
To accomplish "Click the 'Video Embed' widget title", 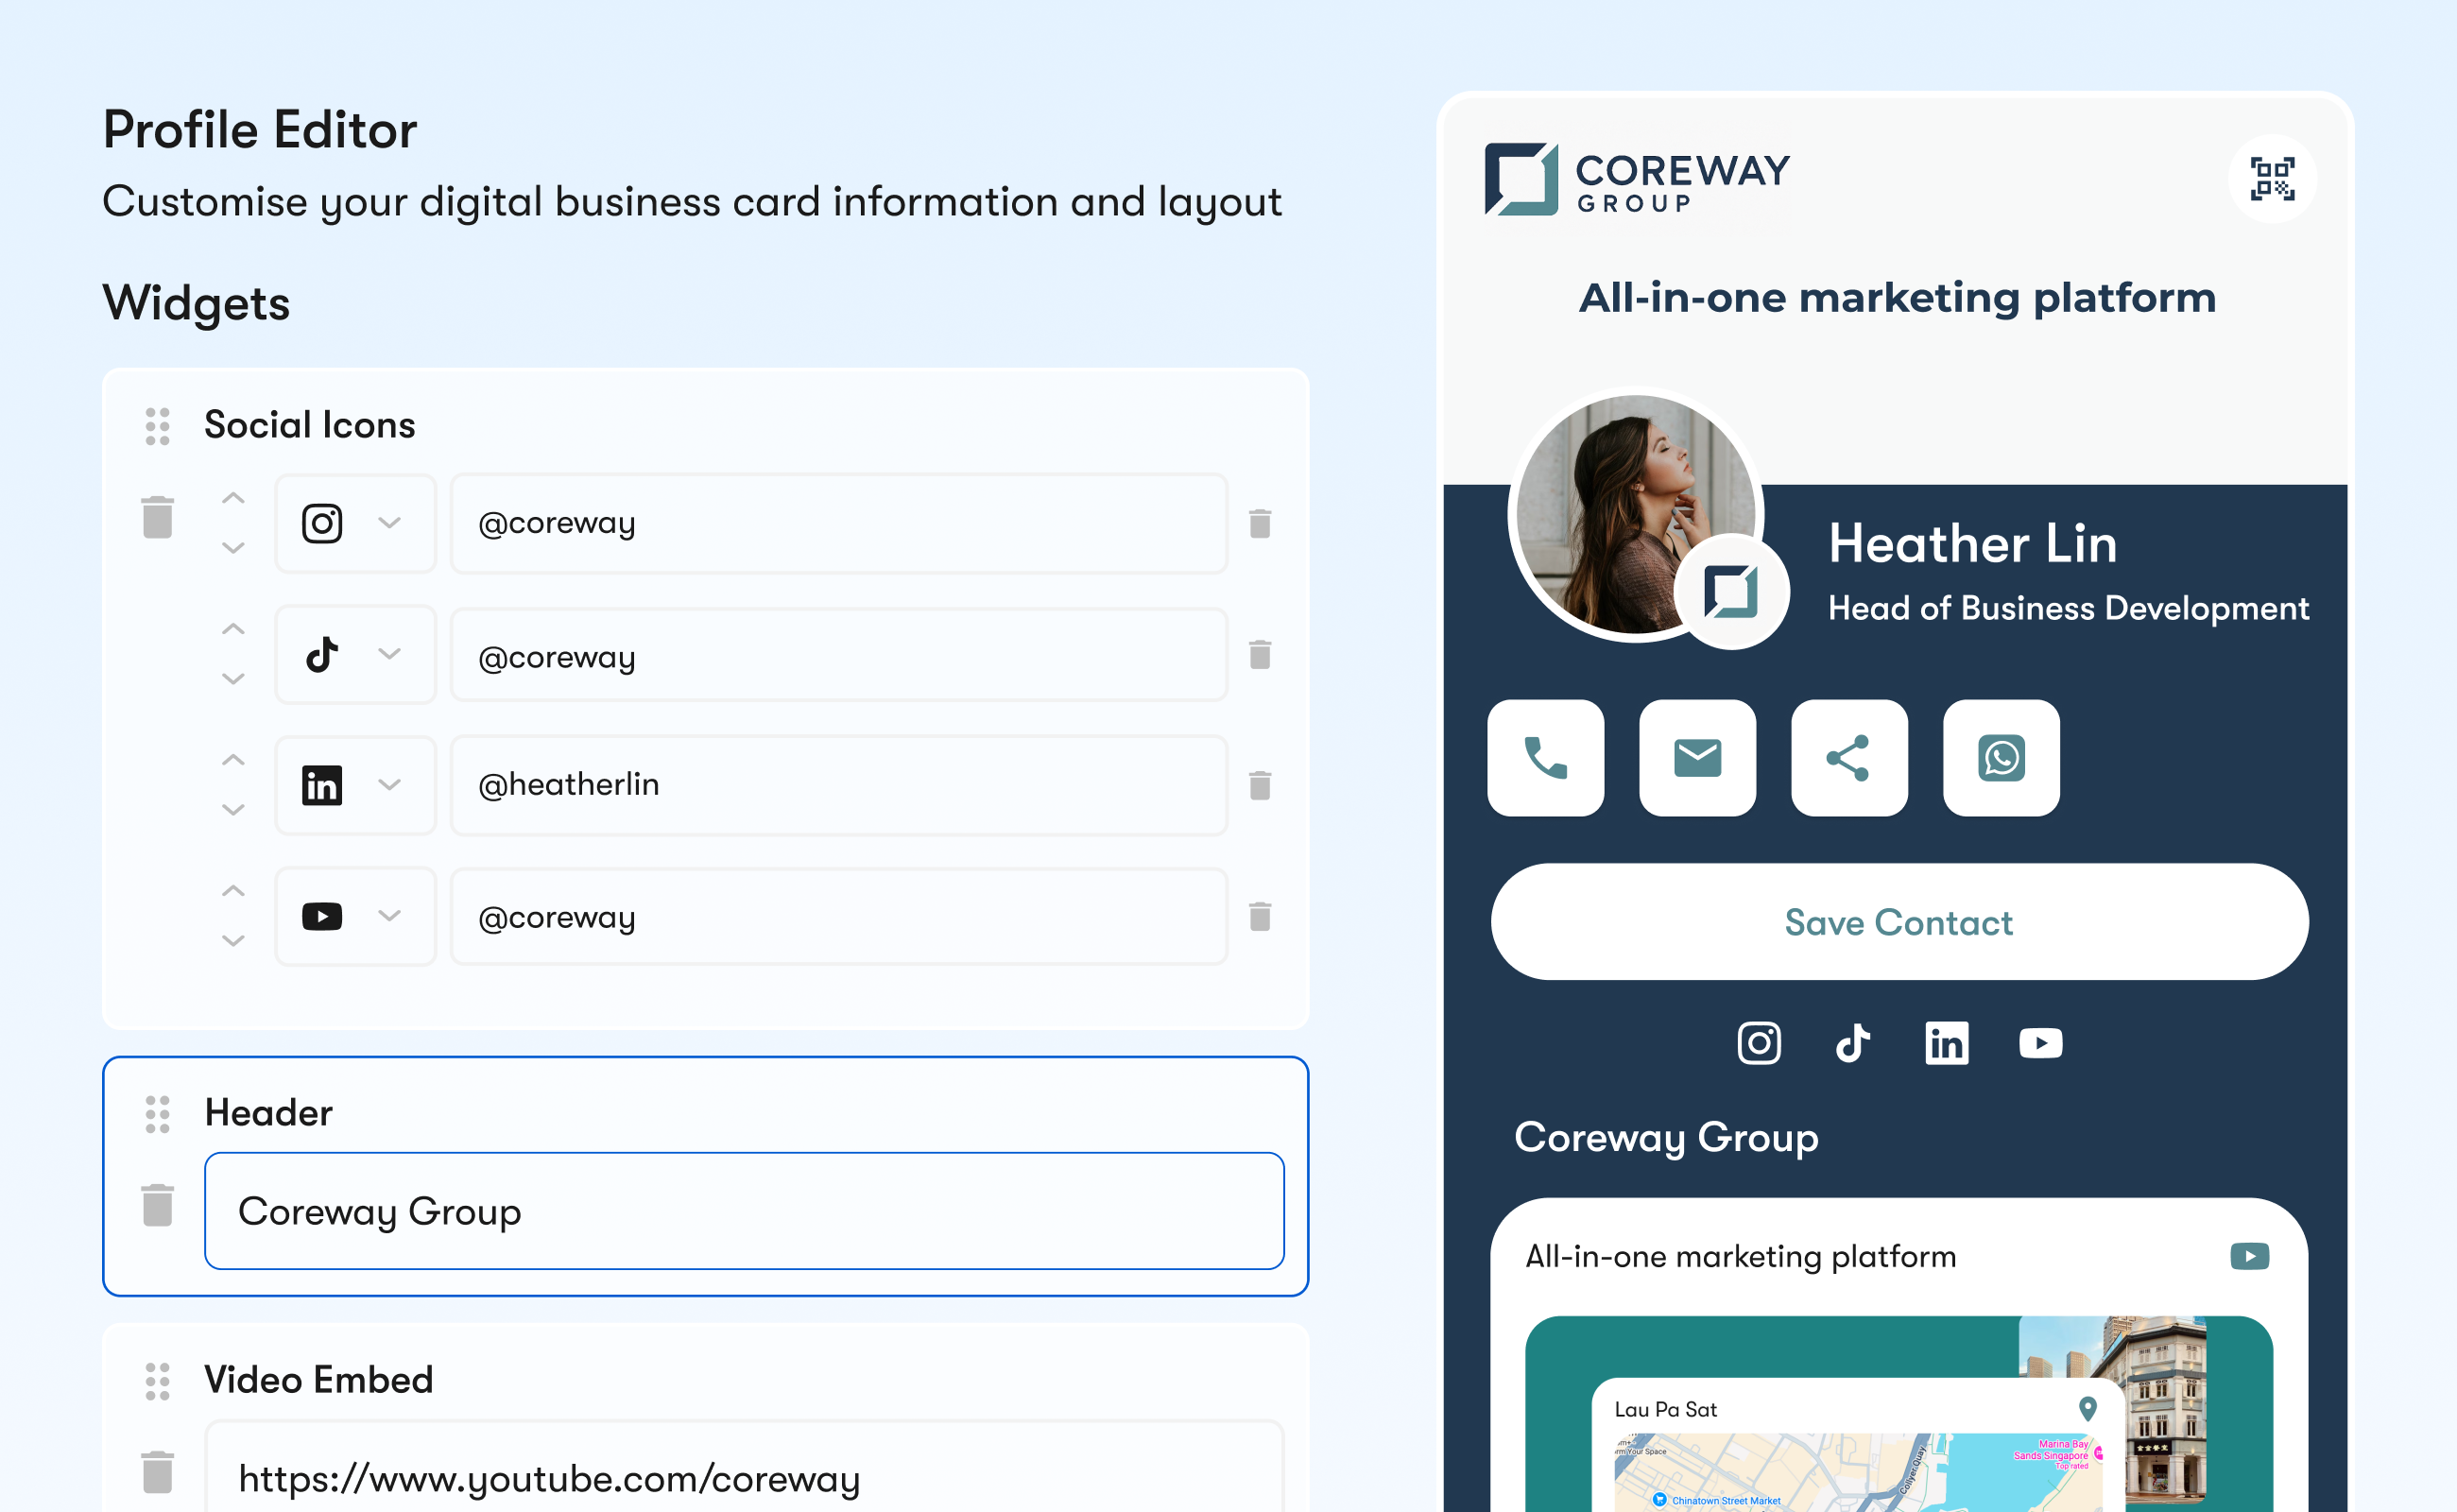I will coord(319,1380).
